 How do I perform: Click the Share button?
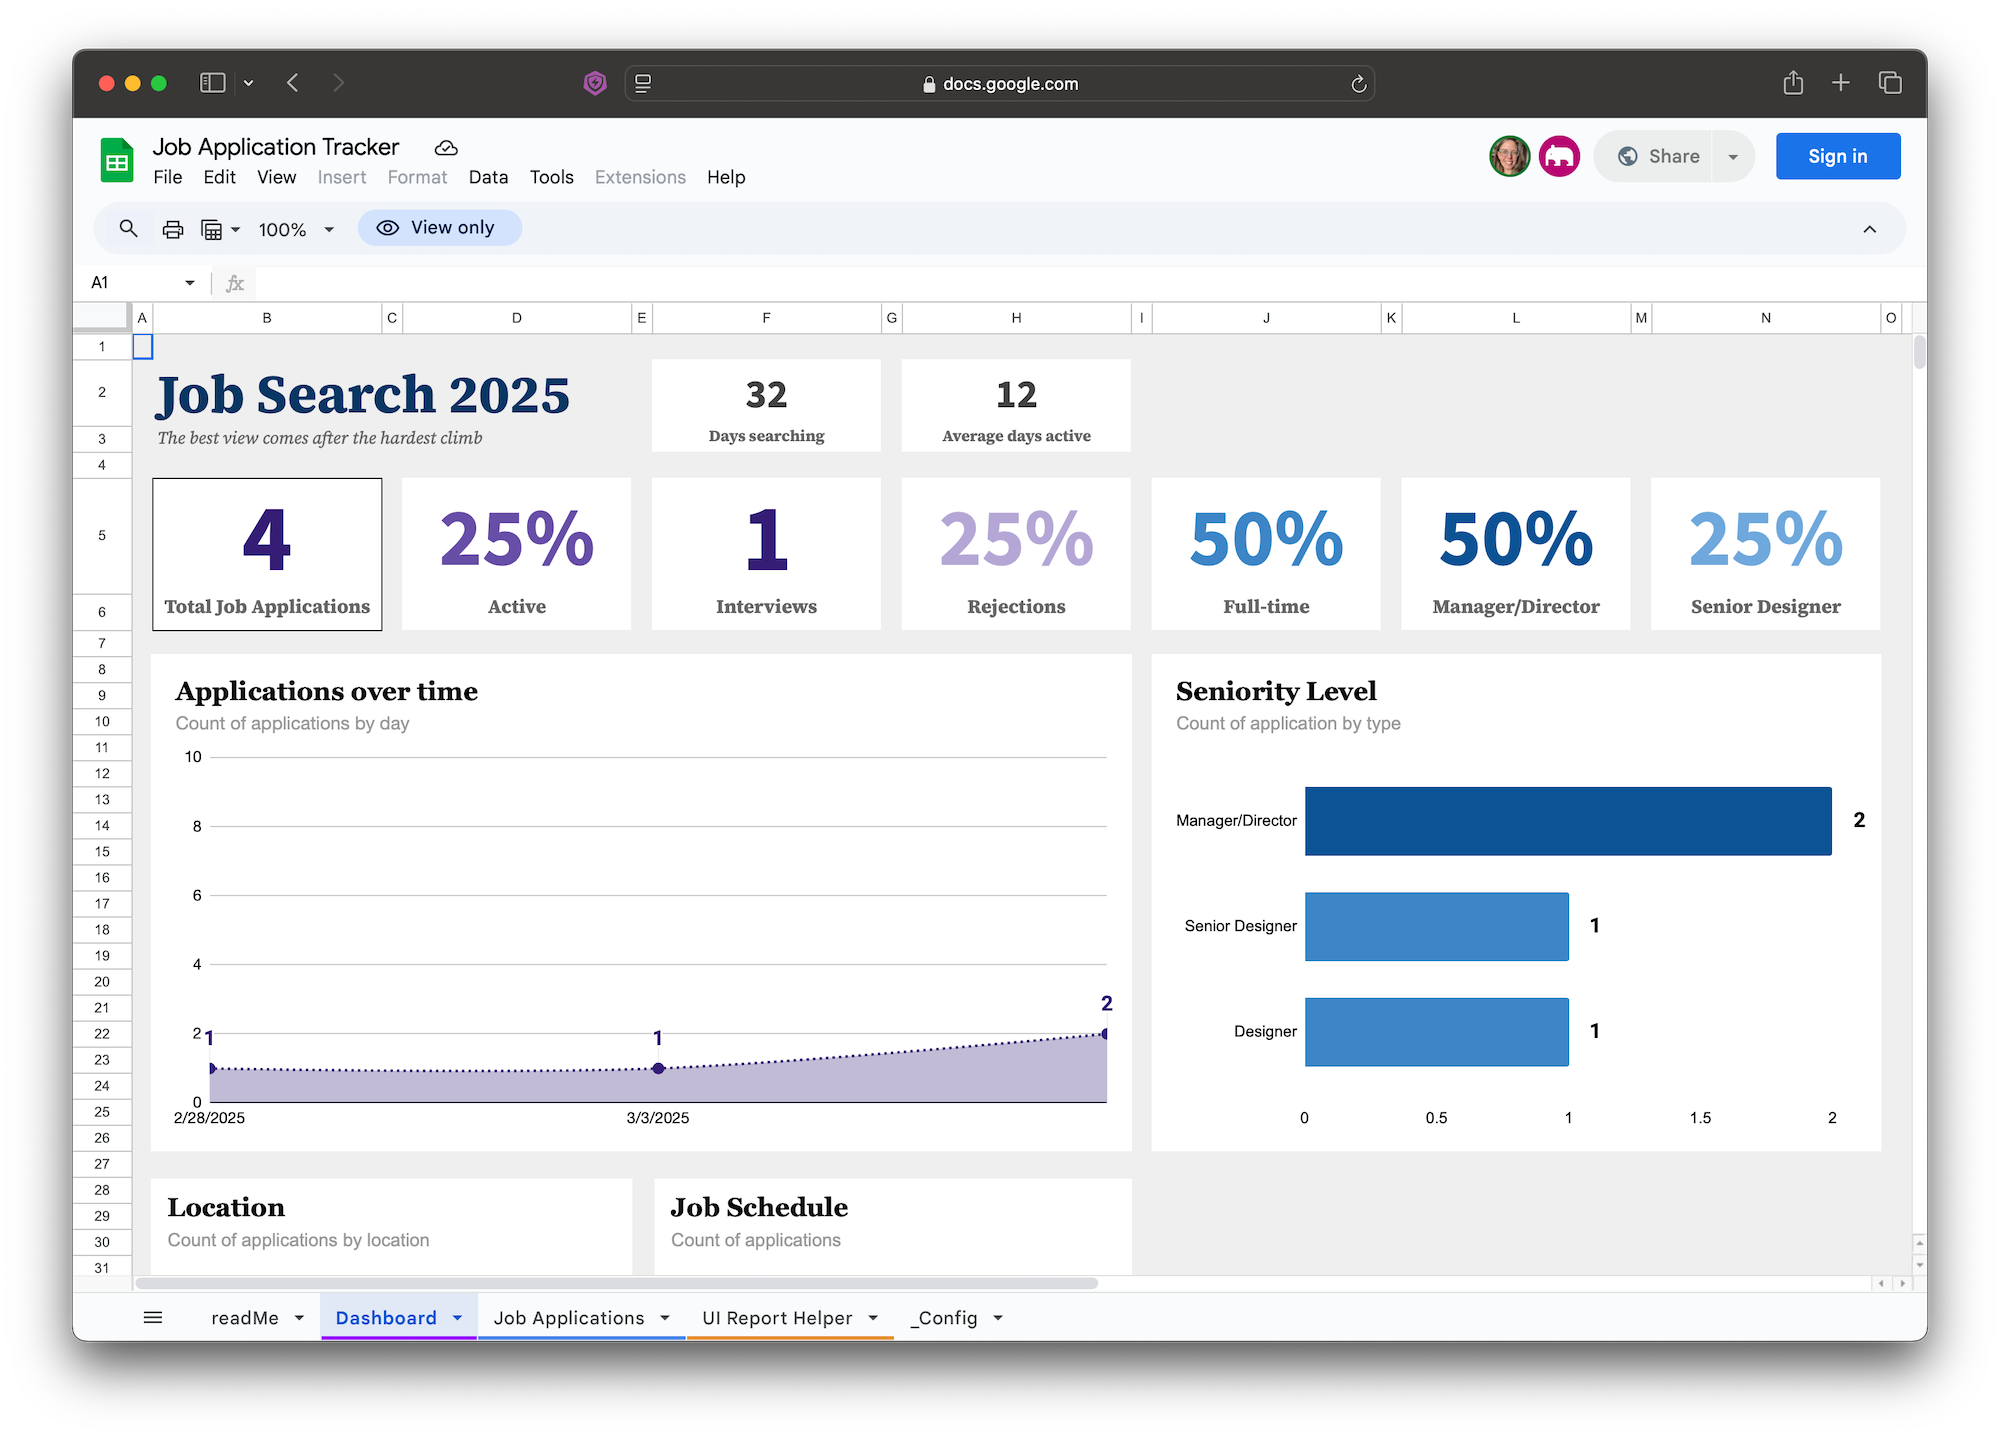point(1659,156)
